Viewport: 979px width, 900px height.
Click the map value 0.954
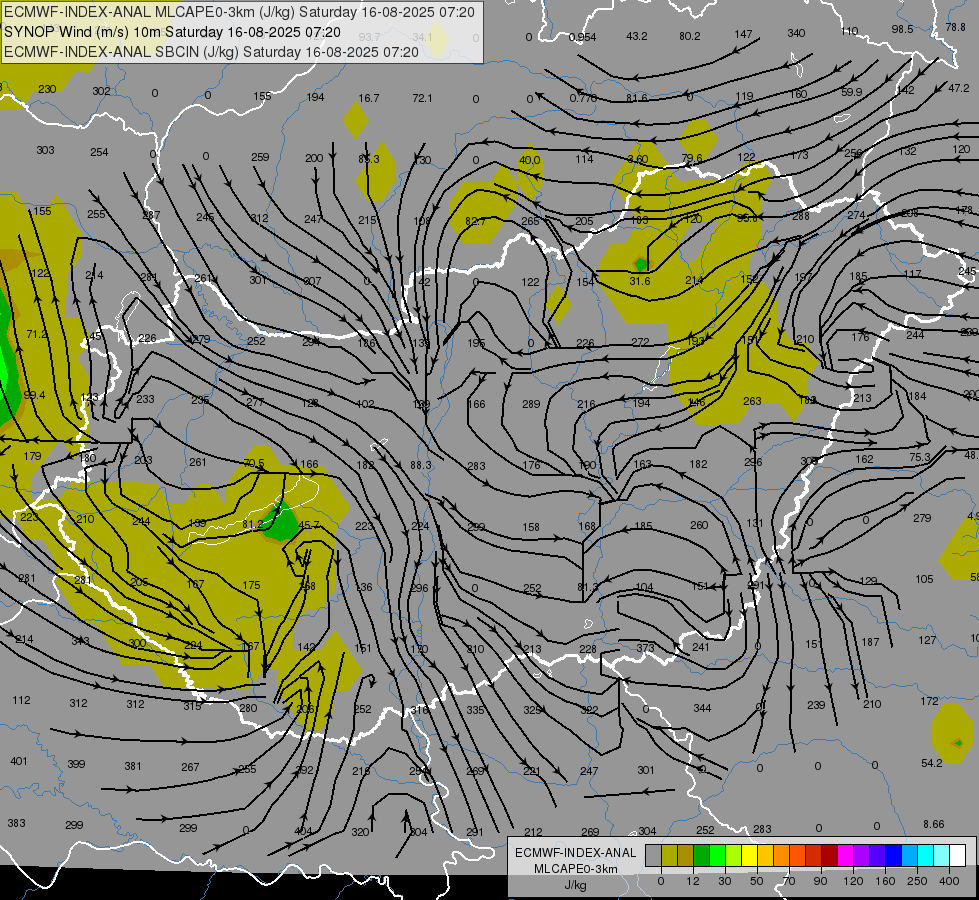[x=583, y=37]
